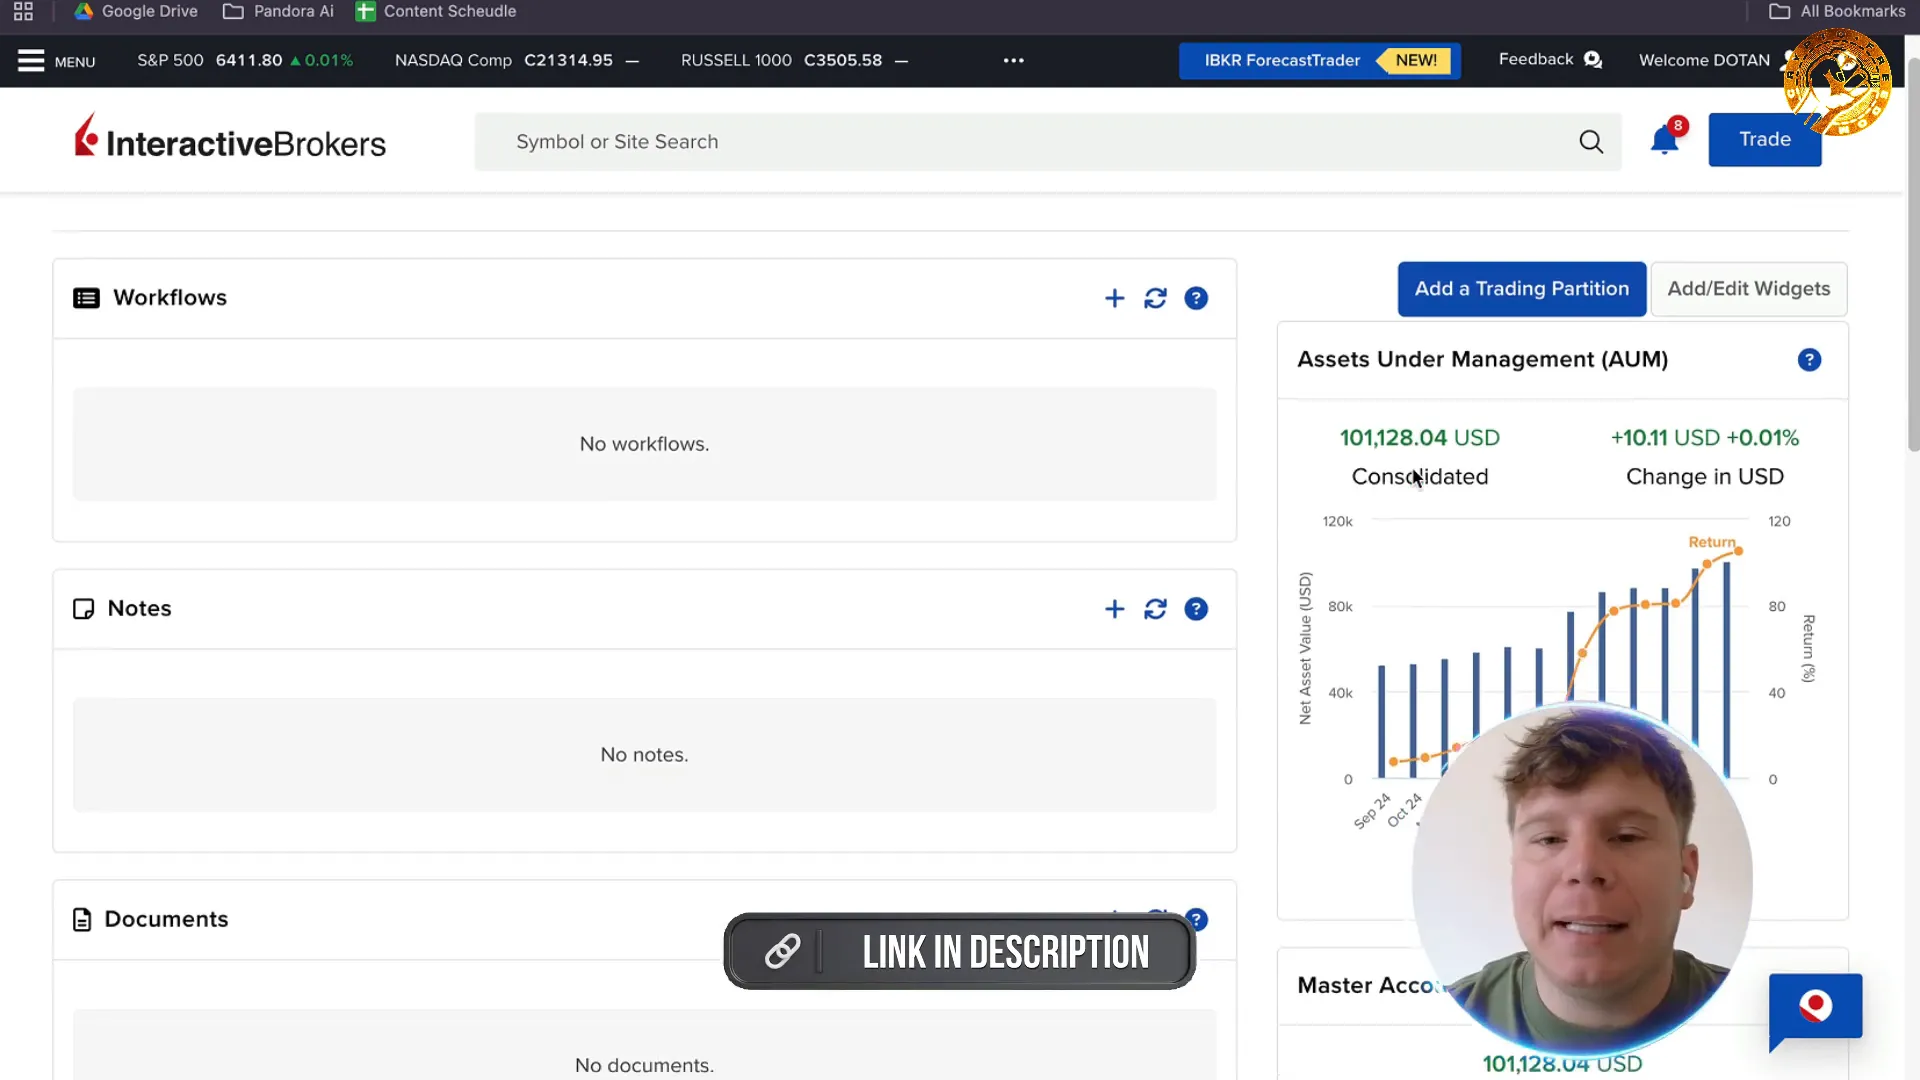This screenshot has height=1080, width=1920.
Task: Open the notifications bell
Action: (x=1665, y=140)
